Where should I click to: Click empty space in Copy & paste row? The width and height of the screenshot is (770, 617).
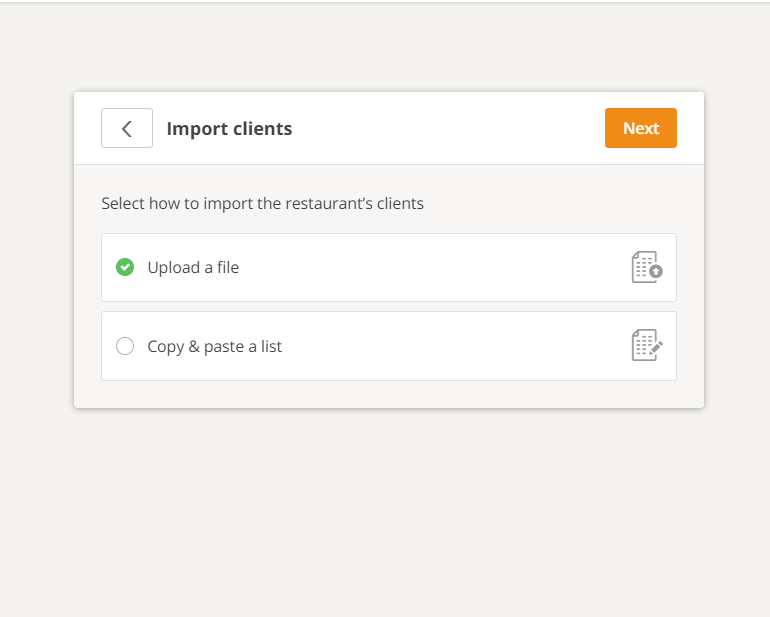click(x=450, y=346)
